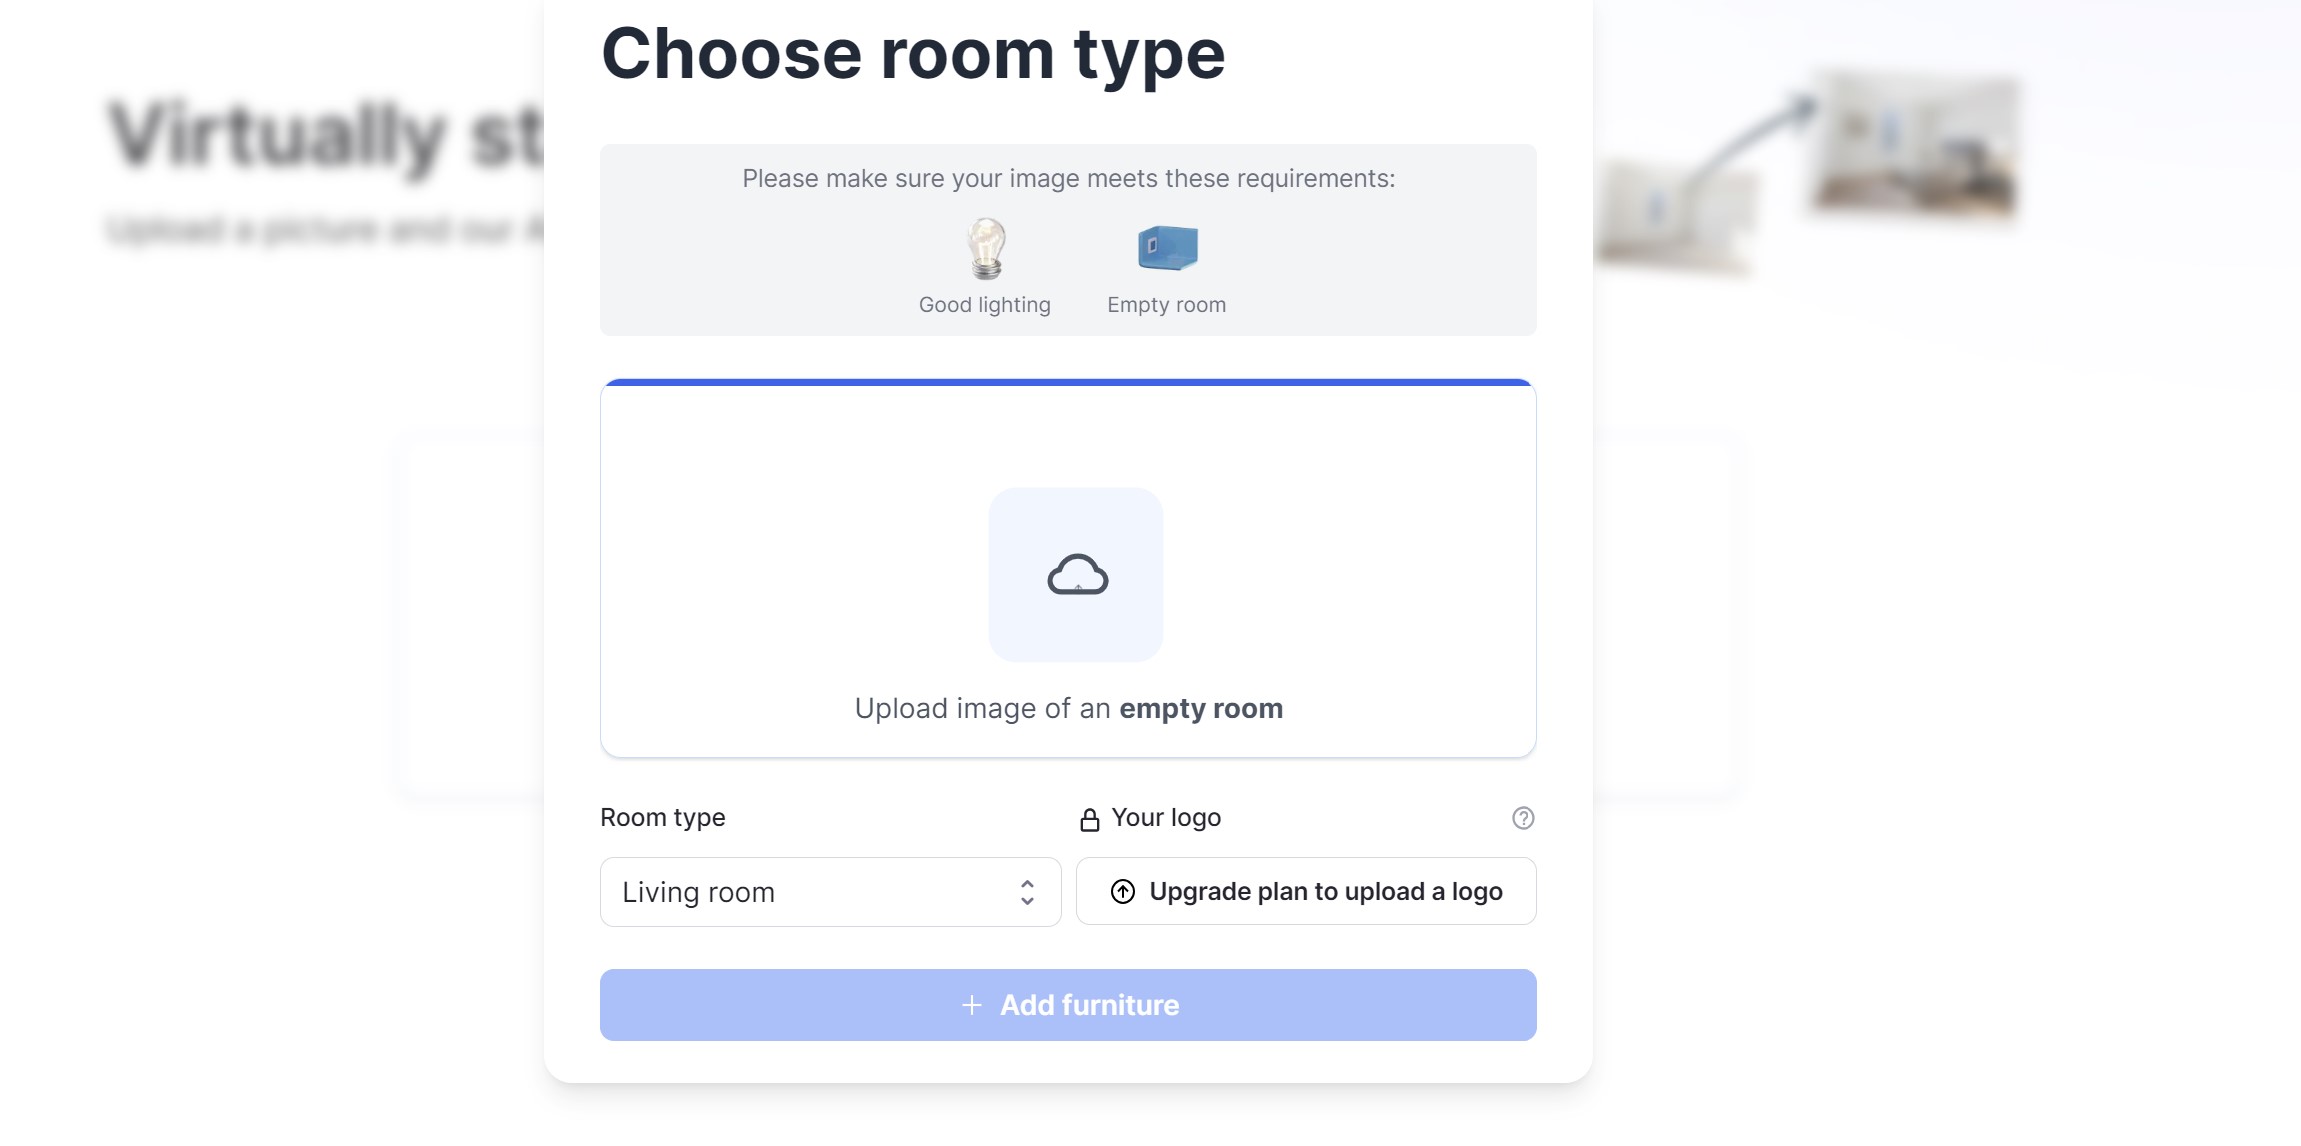This screenshot has height=1146, width=2301.
Task: Select Living room from the room type field
Action: pyautogui.click(x=697, y=891)
